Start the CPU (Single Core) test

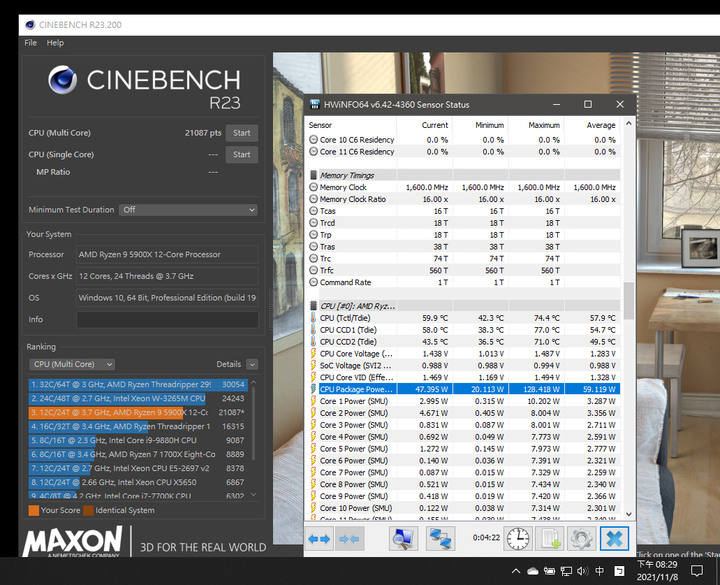tap(242, 155)
